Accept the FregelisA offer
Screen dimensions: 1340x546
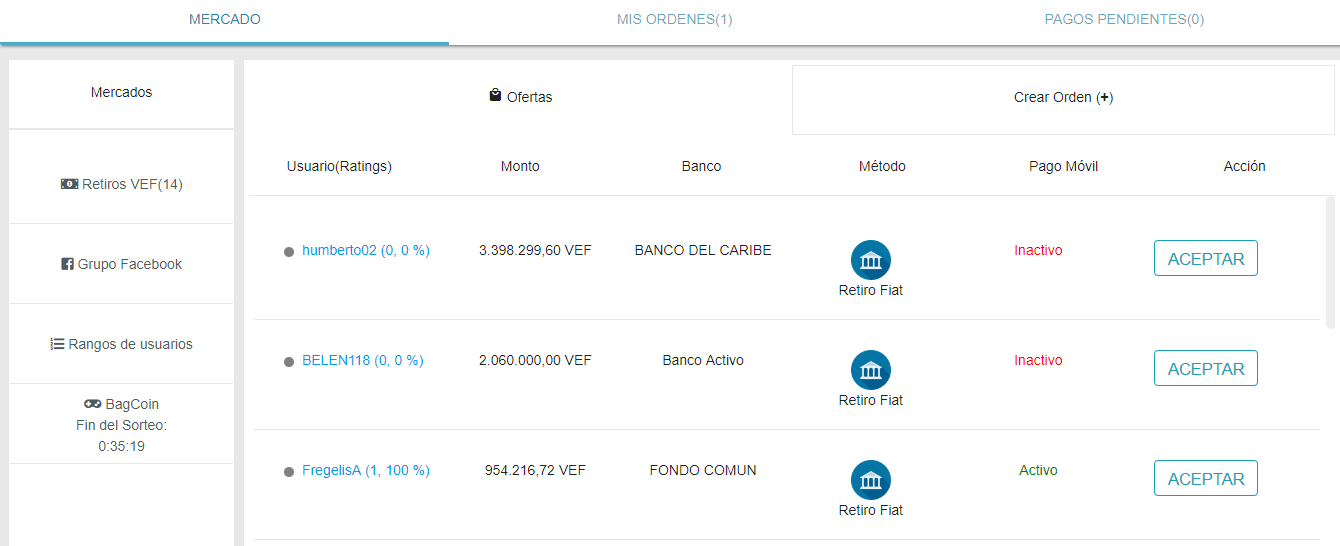[1206, 478]
